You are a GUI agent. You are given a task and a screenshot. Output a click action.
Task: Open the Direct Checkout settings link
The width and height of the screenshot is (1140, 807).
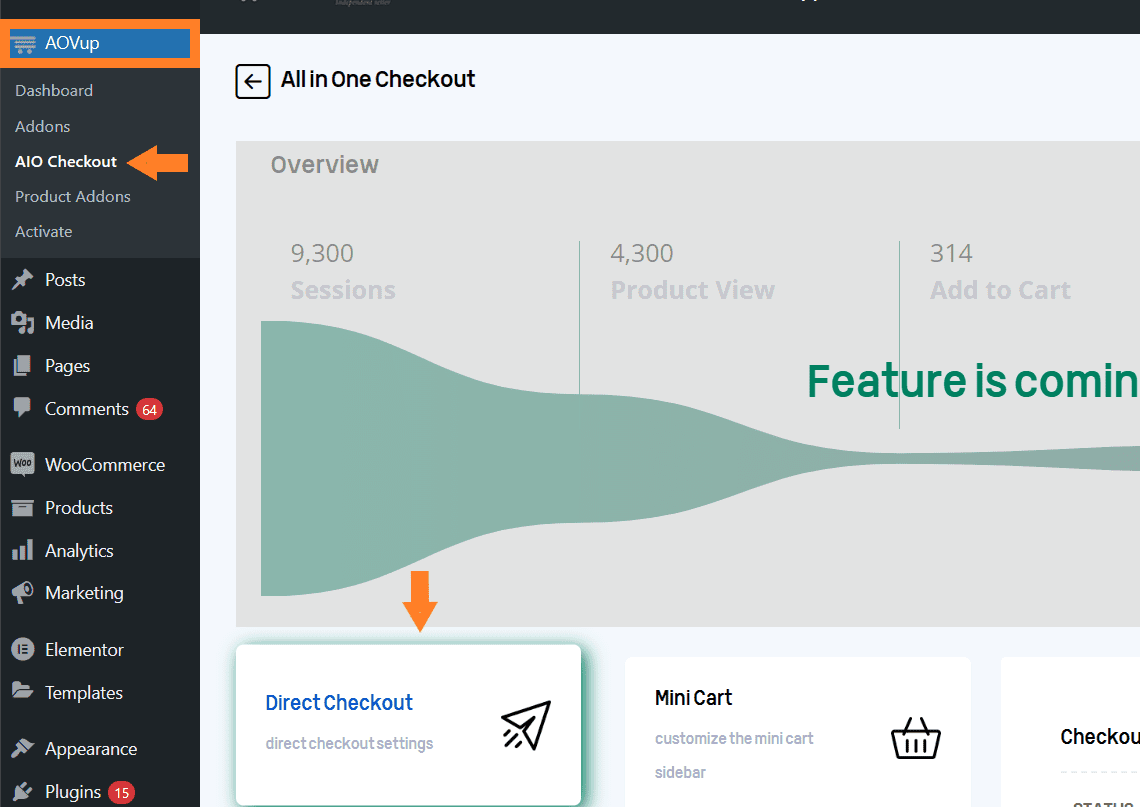point(339,702)
